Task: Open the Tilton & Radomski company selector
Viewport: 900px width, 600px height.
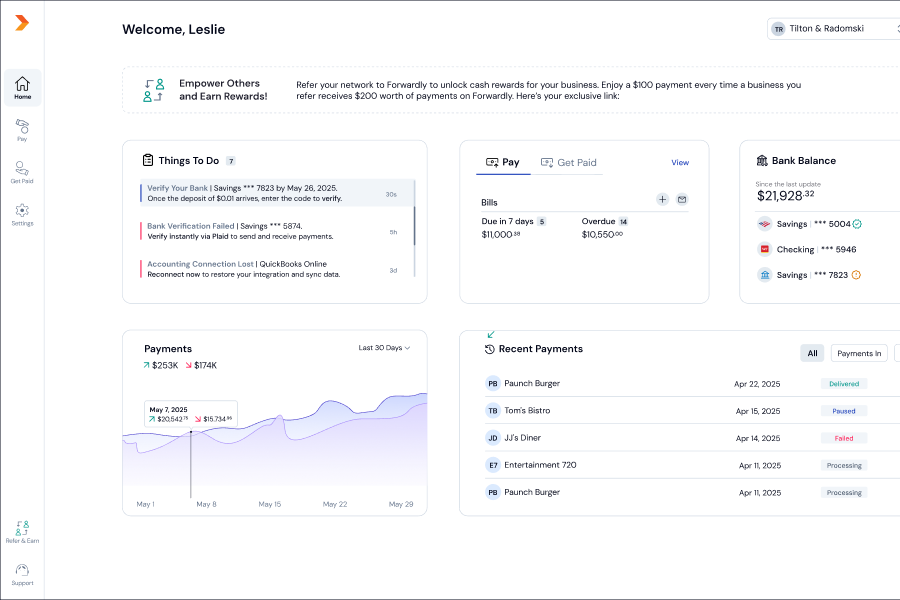Action: tap(832, 29)
